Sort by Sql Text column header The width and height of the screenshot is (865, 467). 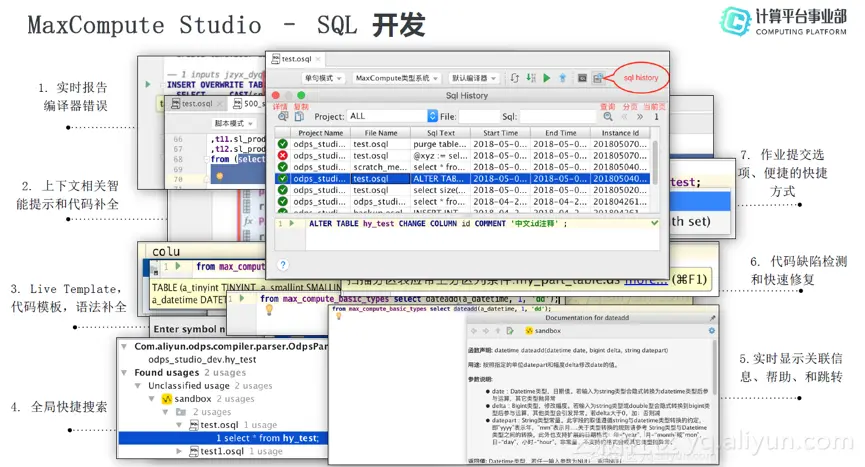[441, 133]
